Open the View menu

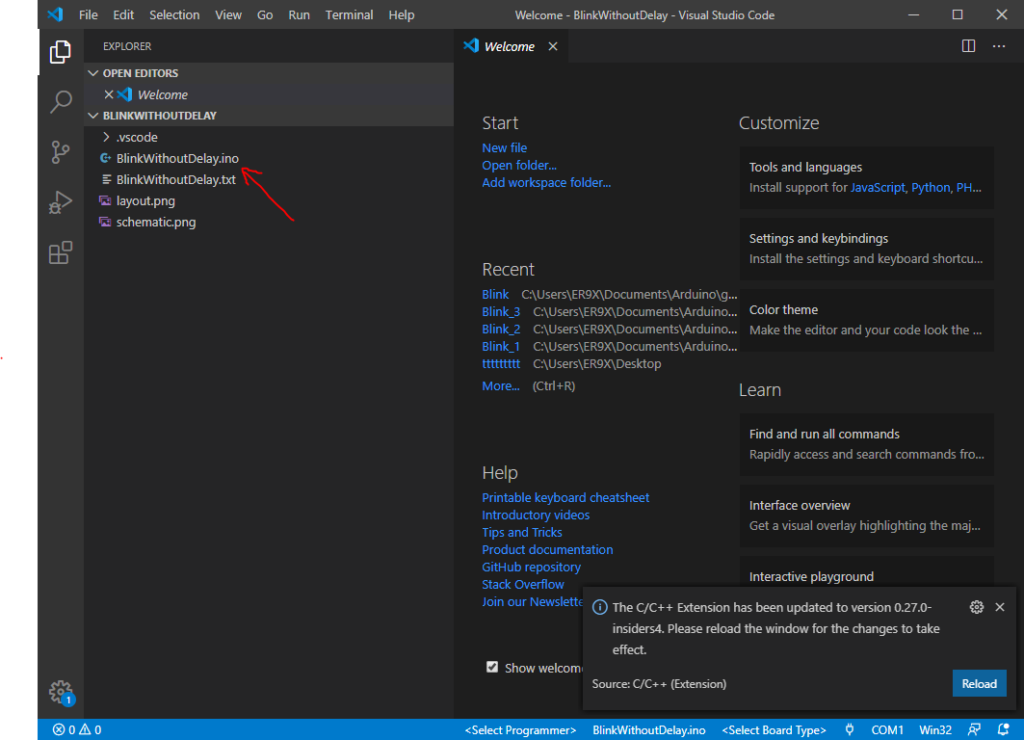(x=228, y=14)
